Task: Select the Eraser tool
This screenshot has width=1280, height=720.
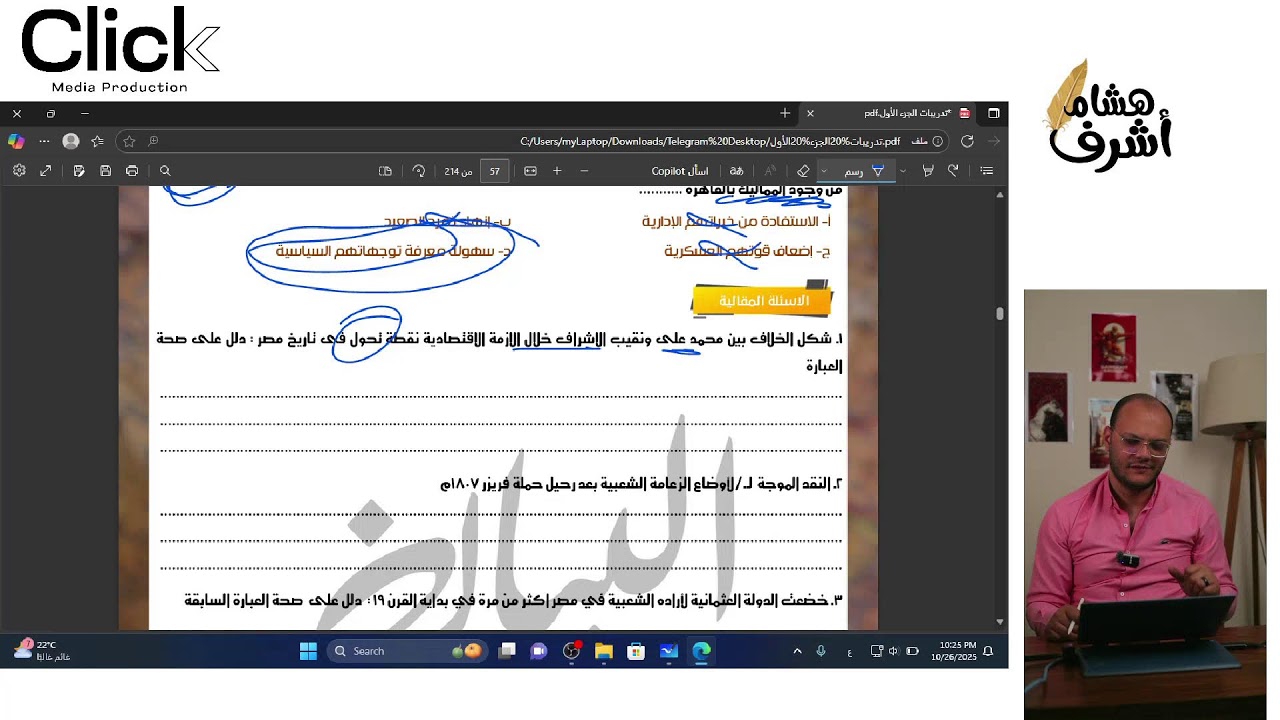Action: point(803,171)
